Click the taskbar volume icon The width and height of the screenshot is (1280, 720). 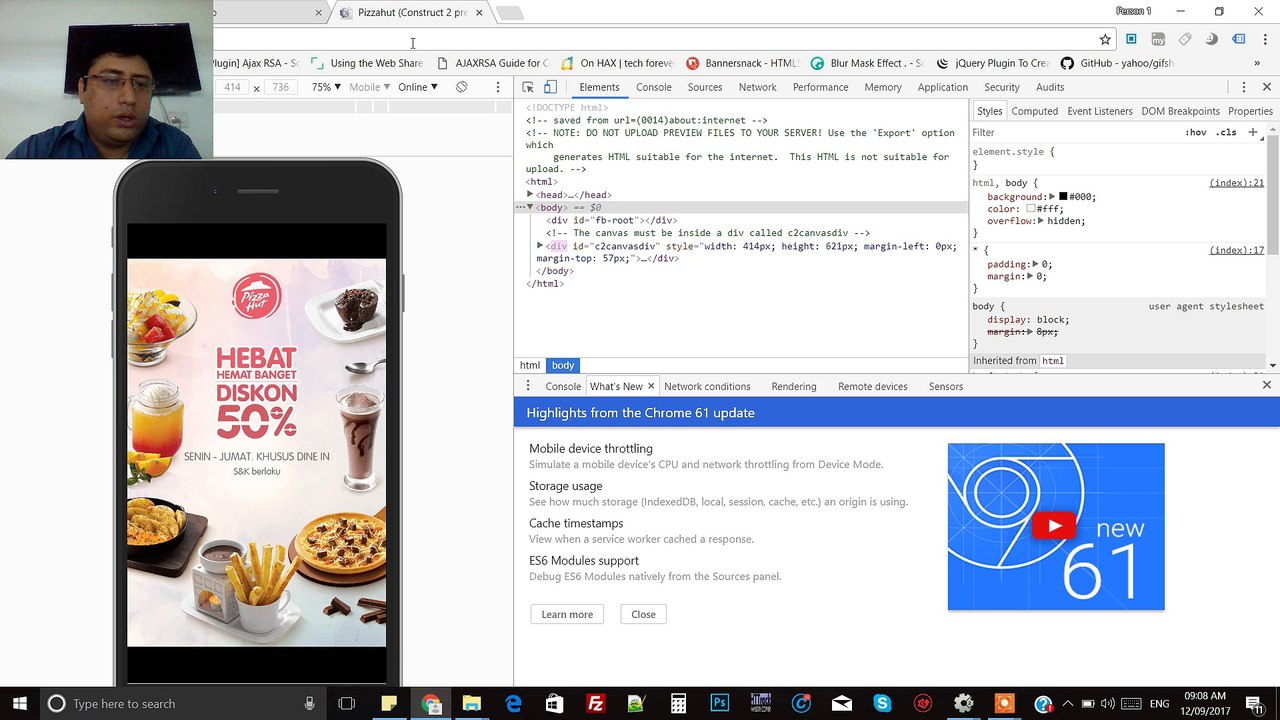[x=1108, y=704]
